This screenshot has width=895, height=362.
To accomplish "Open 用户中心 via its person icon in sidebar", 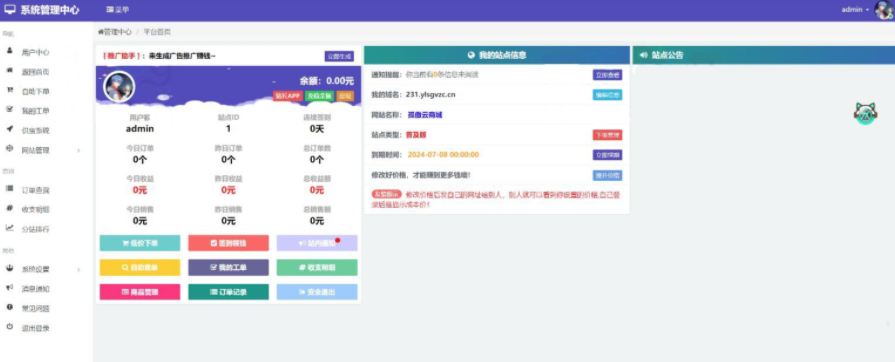I will 10,51.
